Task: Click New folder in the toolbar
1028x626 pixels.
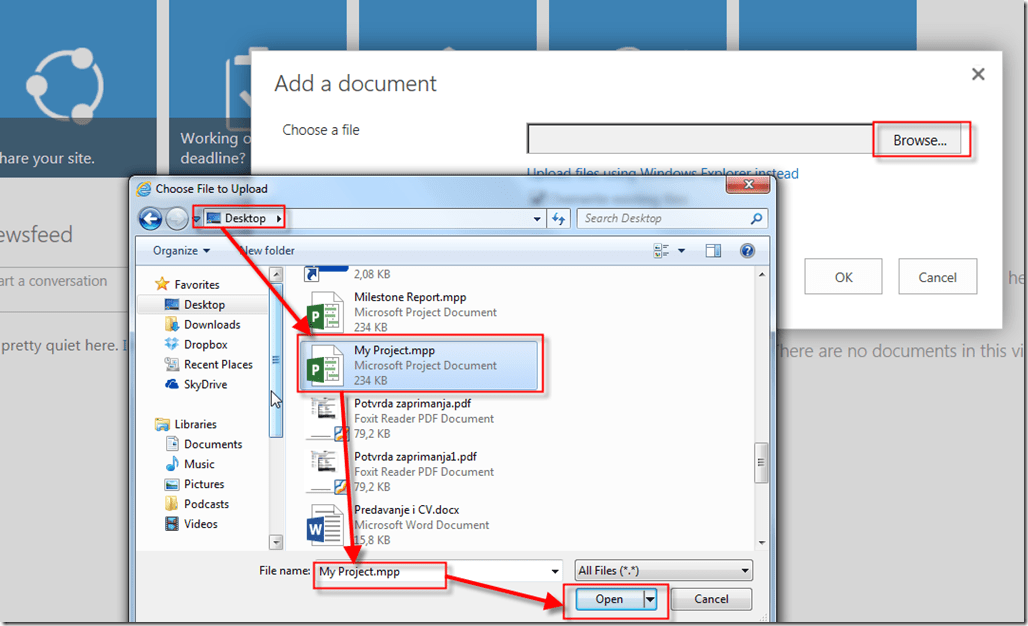Action: tap(267, 251)
